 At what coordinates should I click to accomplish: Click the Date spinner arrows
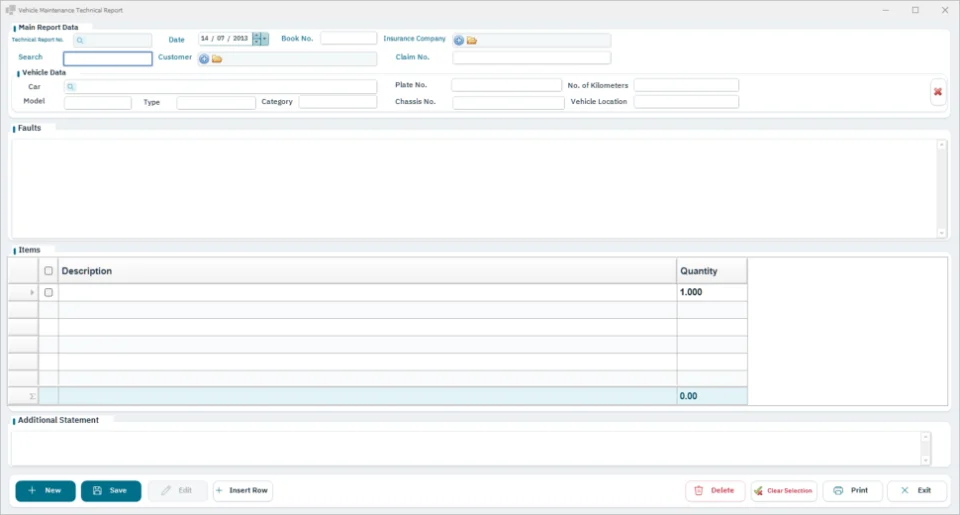pos(257,39)
